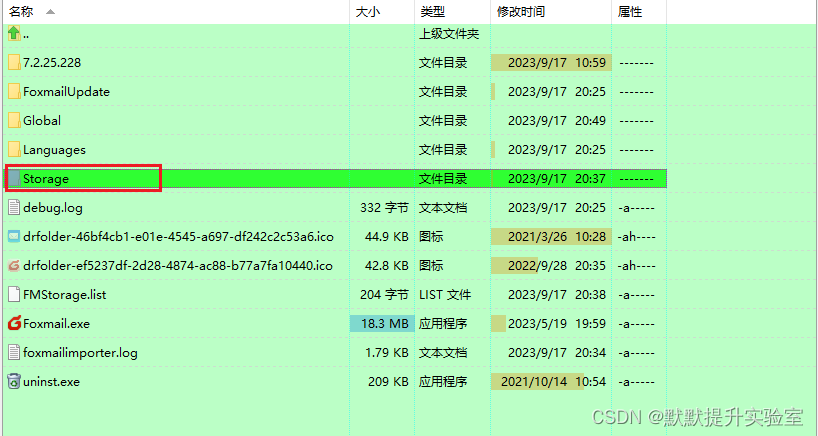
Task: Select the Global folder name
Action: click(42, 120)
